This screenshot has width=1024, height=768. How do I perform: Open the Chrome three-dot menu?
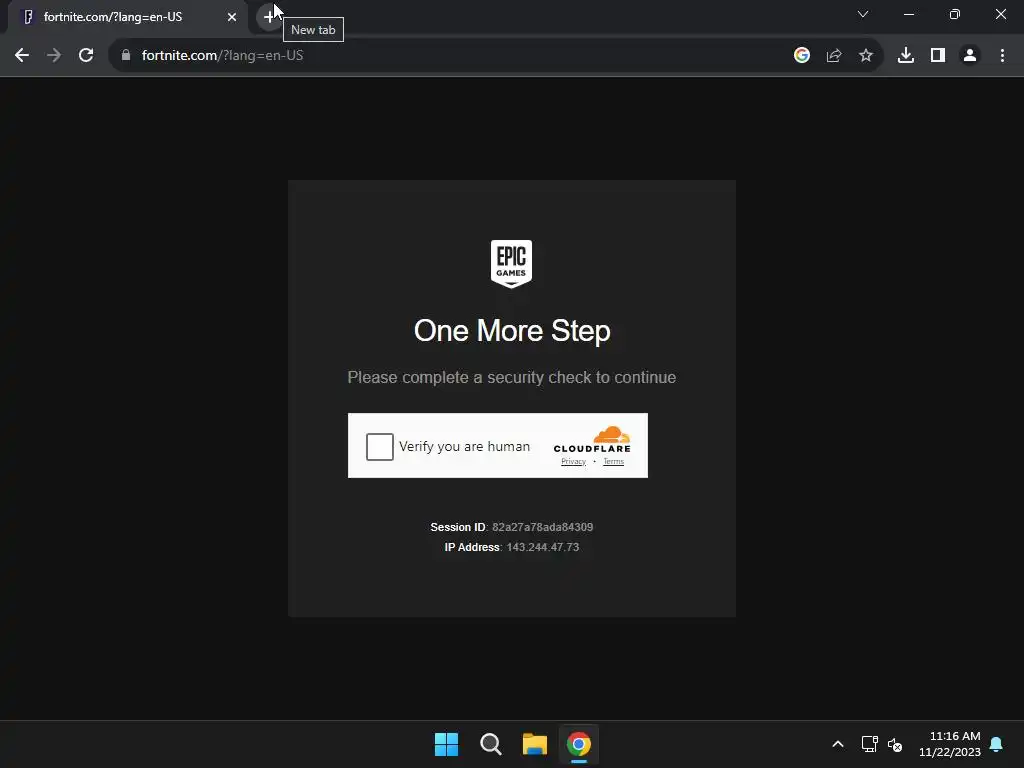click(x=1002, y=56)
